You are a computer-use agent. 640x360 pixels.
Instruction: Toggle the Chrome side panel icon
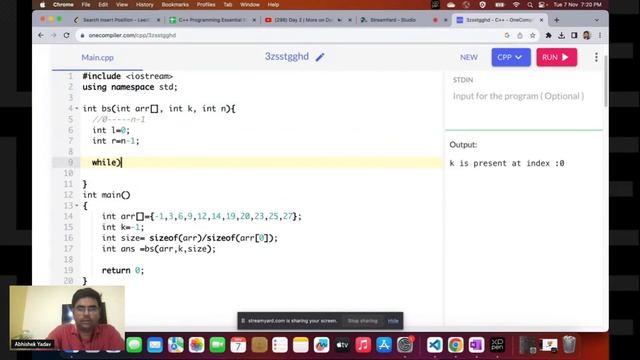click(574, 36)
